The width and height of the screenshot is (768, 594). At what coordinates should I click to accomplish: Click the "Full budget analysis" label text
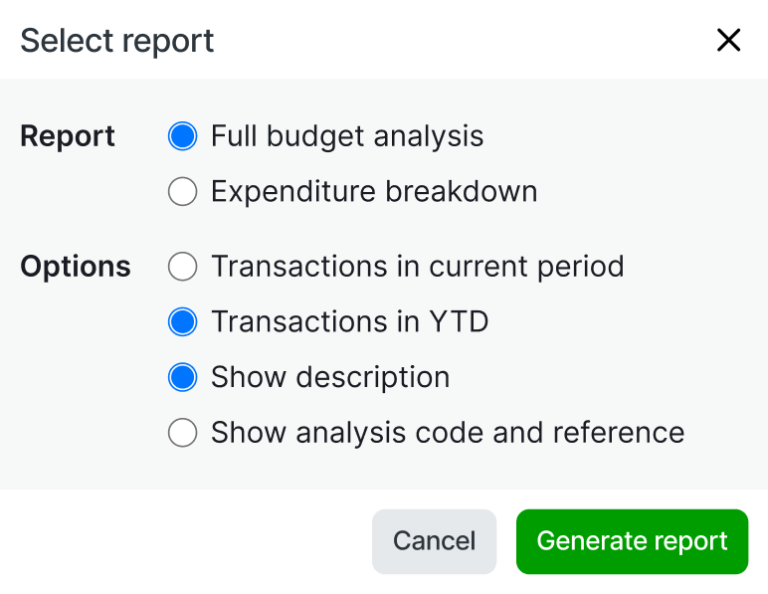(x=347, y=136)
